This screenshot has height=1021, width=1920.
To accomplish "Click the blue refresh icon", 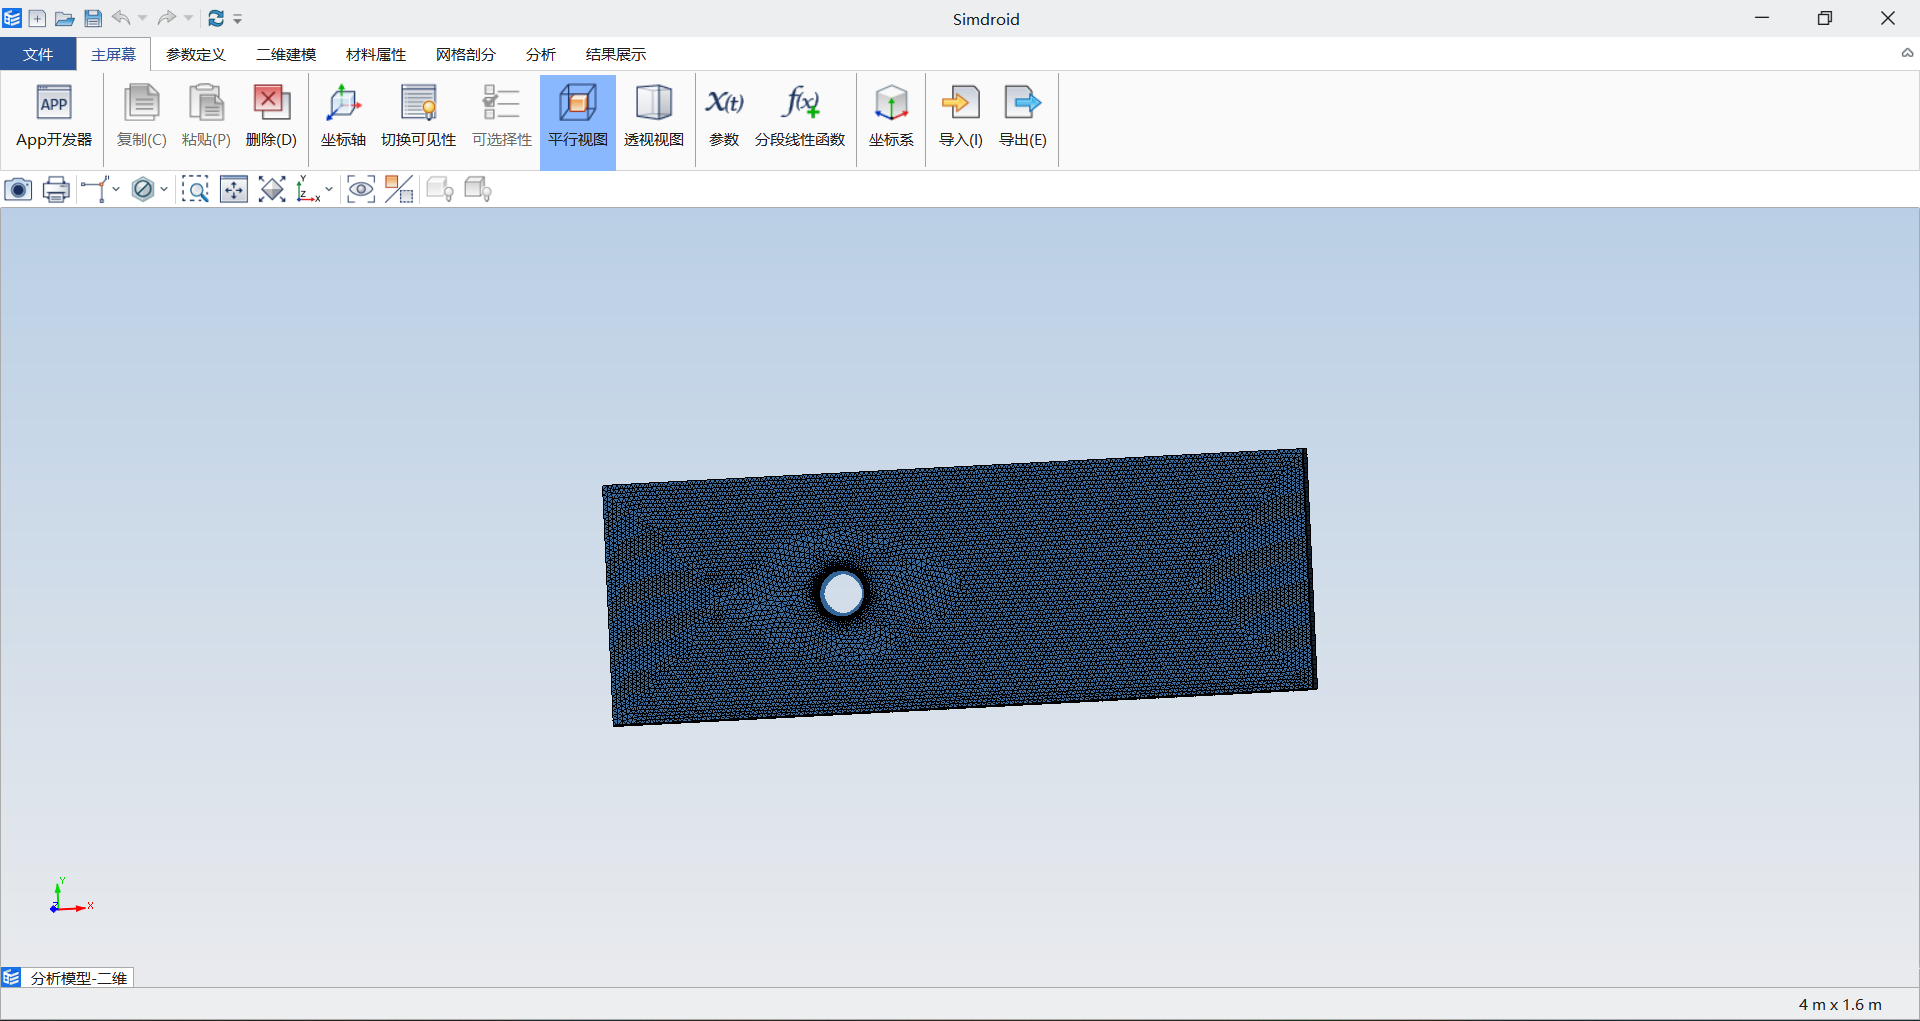I will coord(216,18).
